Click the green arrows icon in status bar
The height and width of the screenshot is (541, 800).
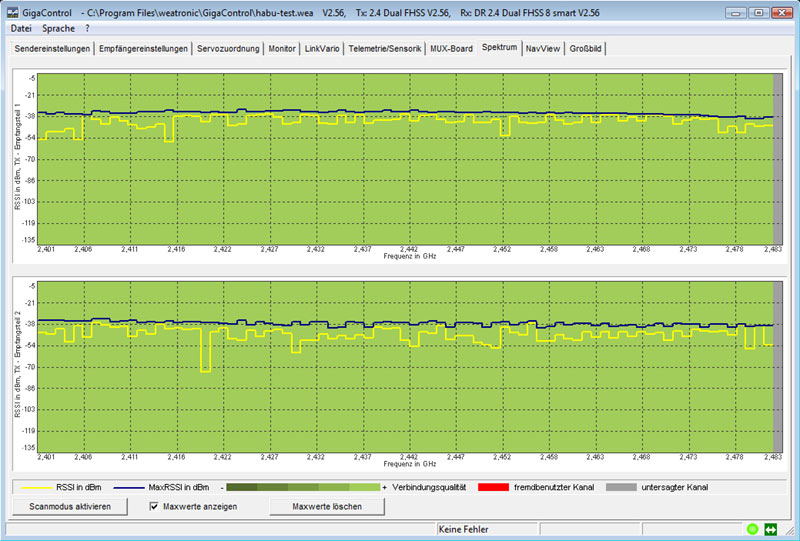tap(770, 529)
